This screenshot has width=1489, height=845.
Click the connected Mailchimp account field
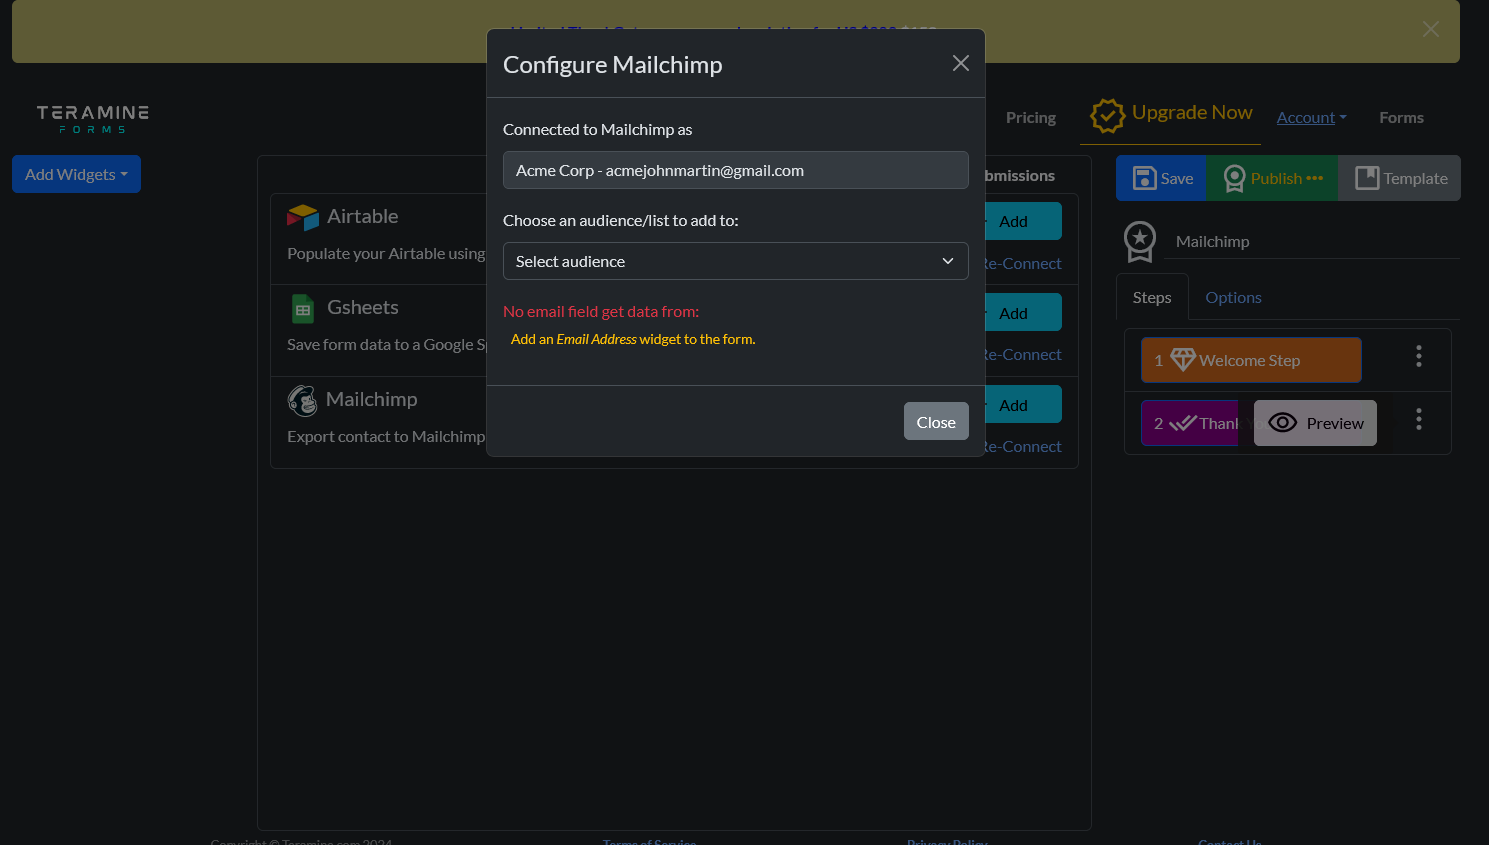(x=735, y=170)
